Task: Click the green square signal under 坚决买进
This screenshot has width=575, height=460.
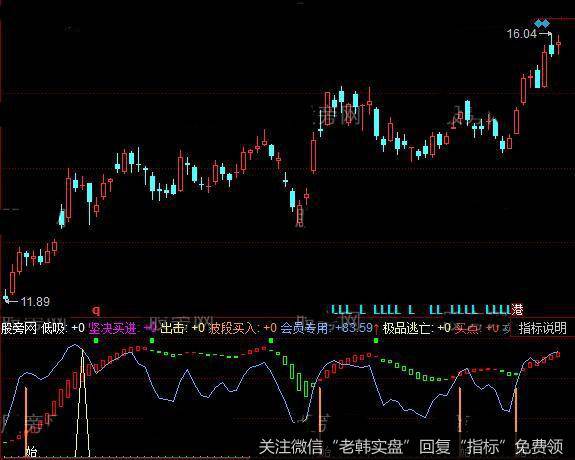Action: tap(96, 341)
